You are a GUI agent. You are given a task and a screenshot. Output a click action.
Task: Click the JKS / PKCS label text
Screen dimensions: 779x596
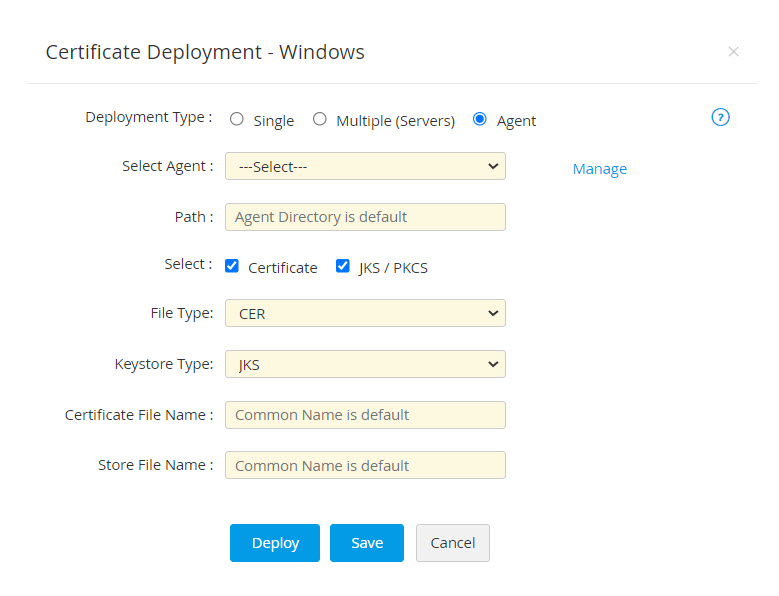coord(393,268)
